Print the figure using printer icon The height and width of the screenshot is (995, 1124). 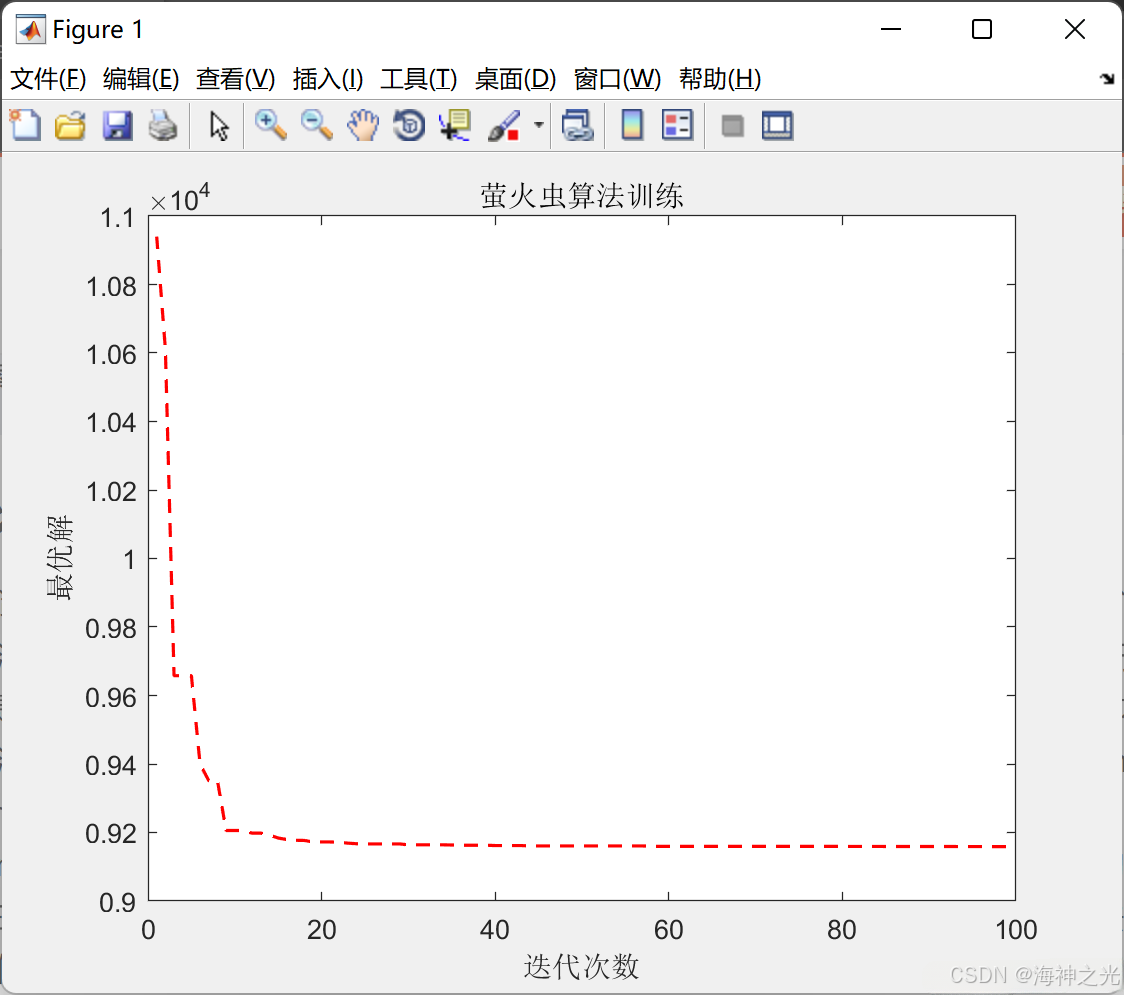point(163,125)
